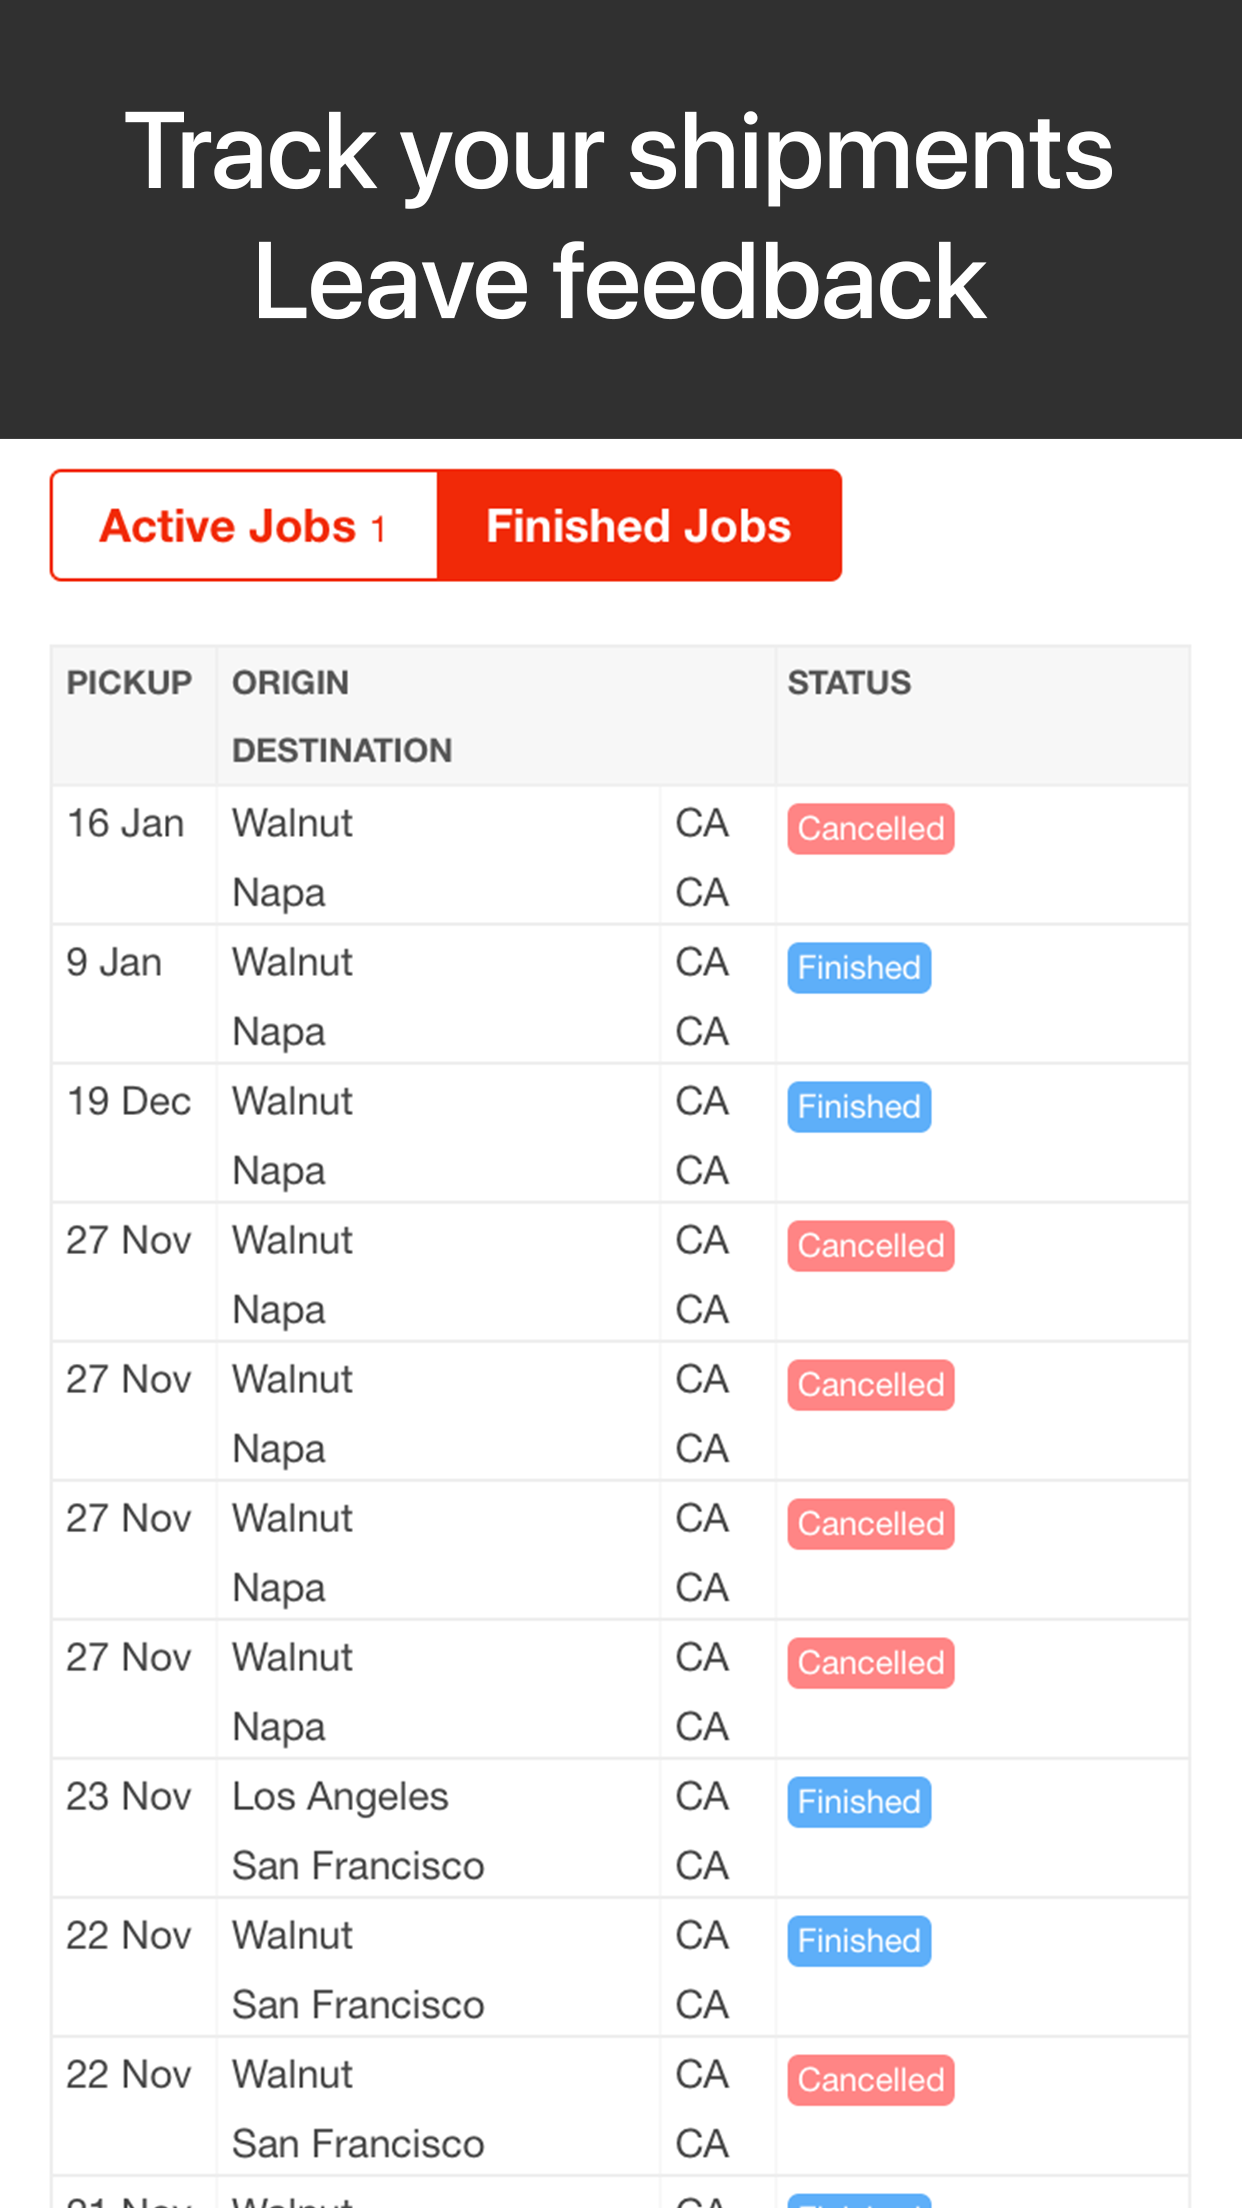Viewport: 1242px width, 2208px height.
Task: Switch to the Active Jobs tab
Action: (x=245, y=526)
